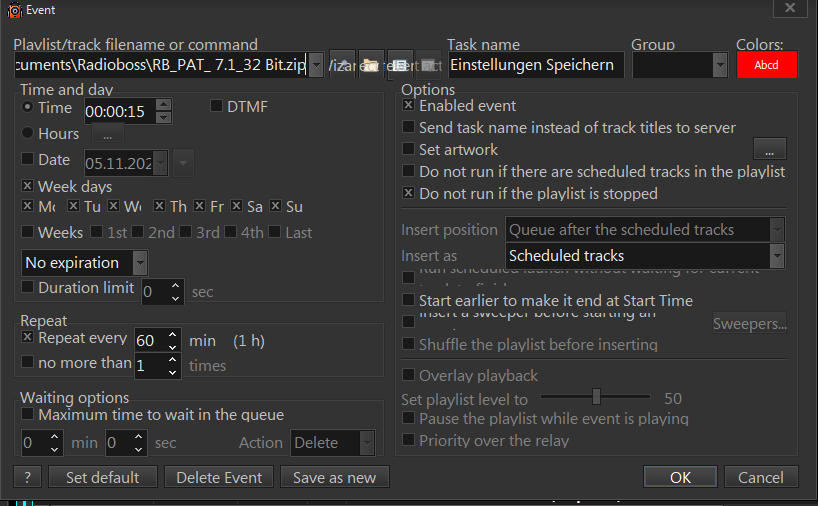Open the Insert as Scheduled tracks dropdown

click(776, 256)
